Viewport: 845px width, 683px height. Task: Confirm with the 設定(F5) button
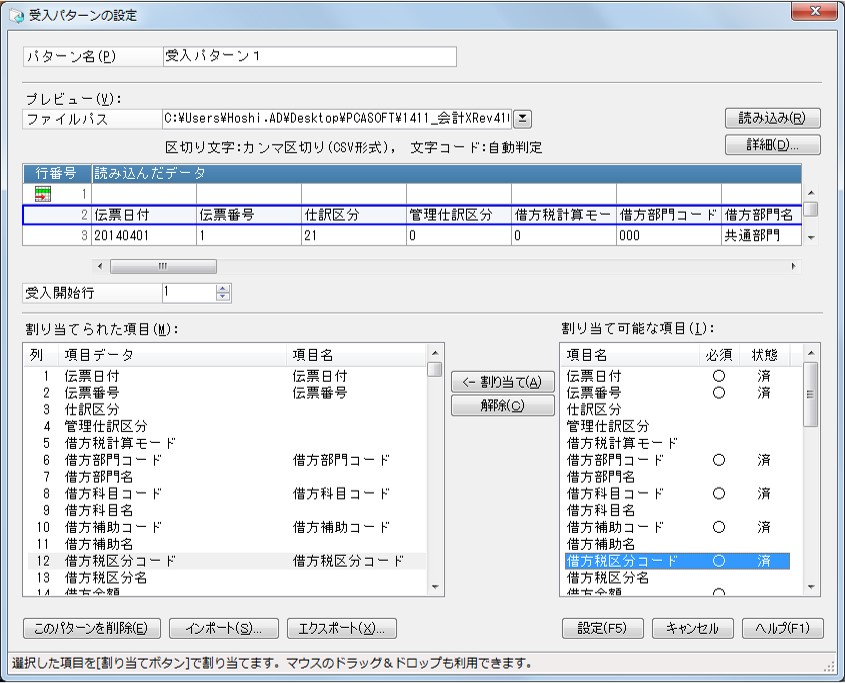pyautogui.click(x=603, y=628)
